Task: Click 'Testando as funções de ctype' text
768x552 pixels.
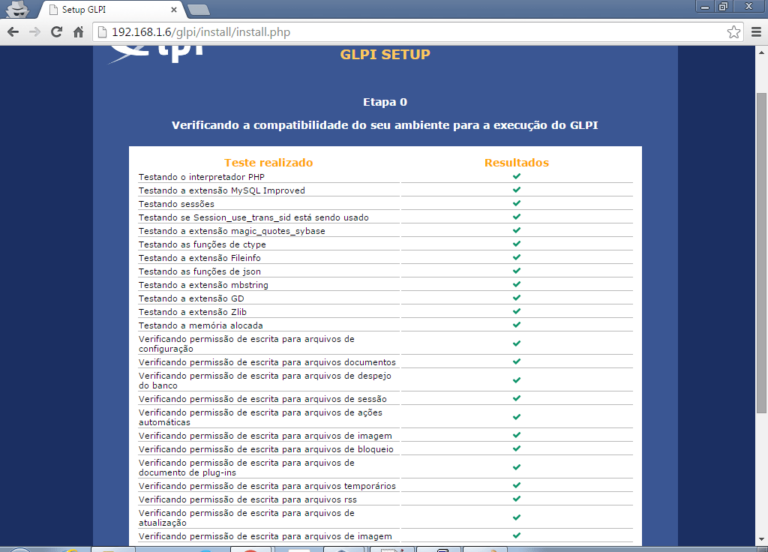Action: (x=202, y=244)
